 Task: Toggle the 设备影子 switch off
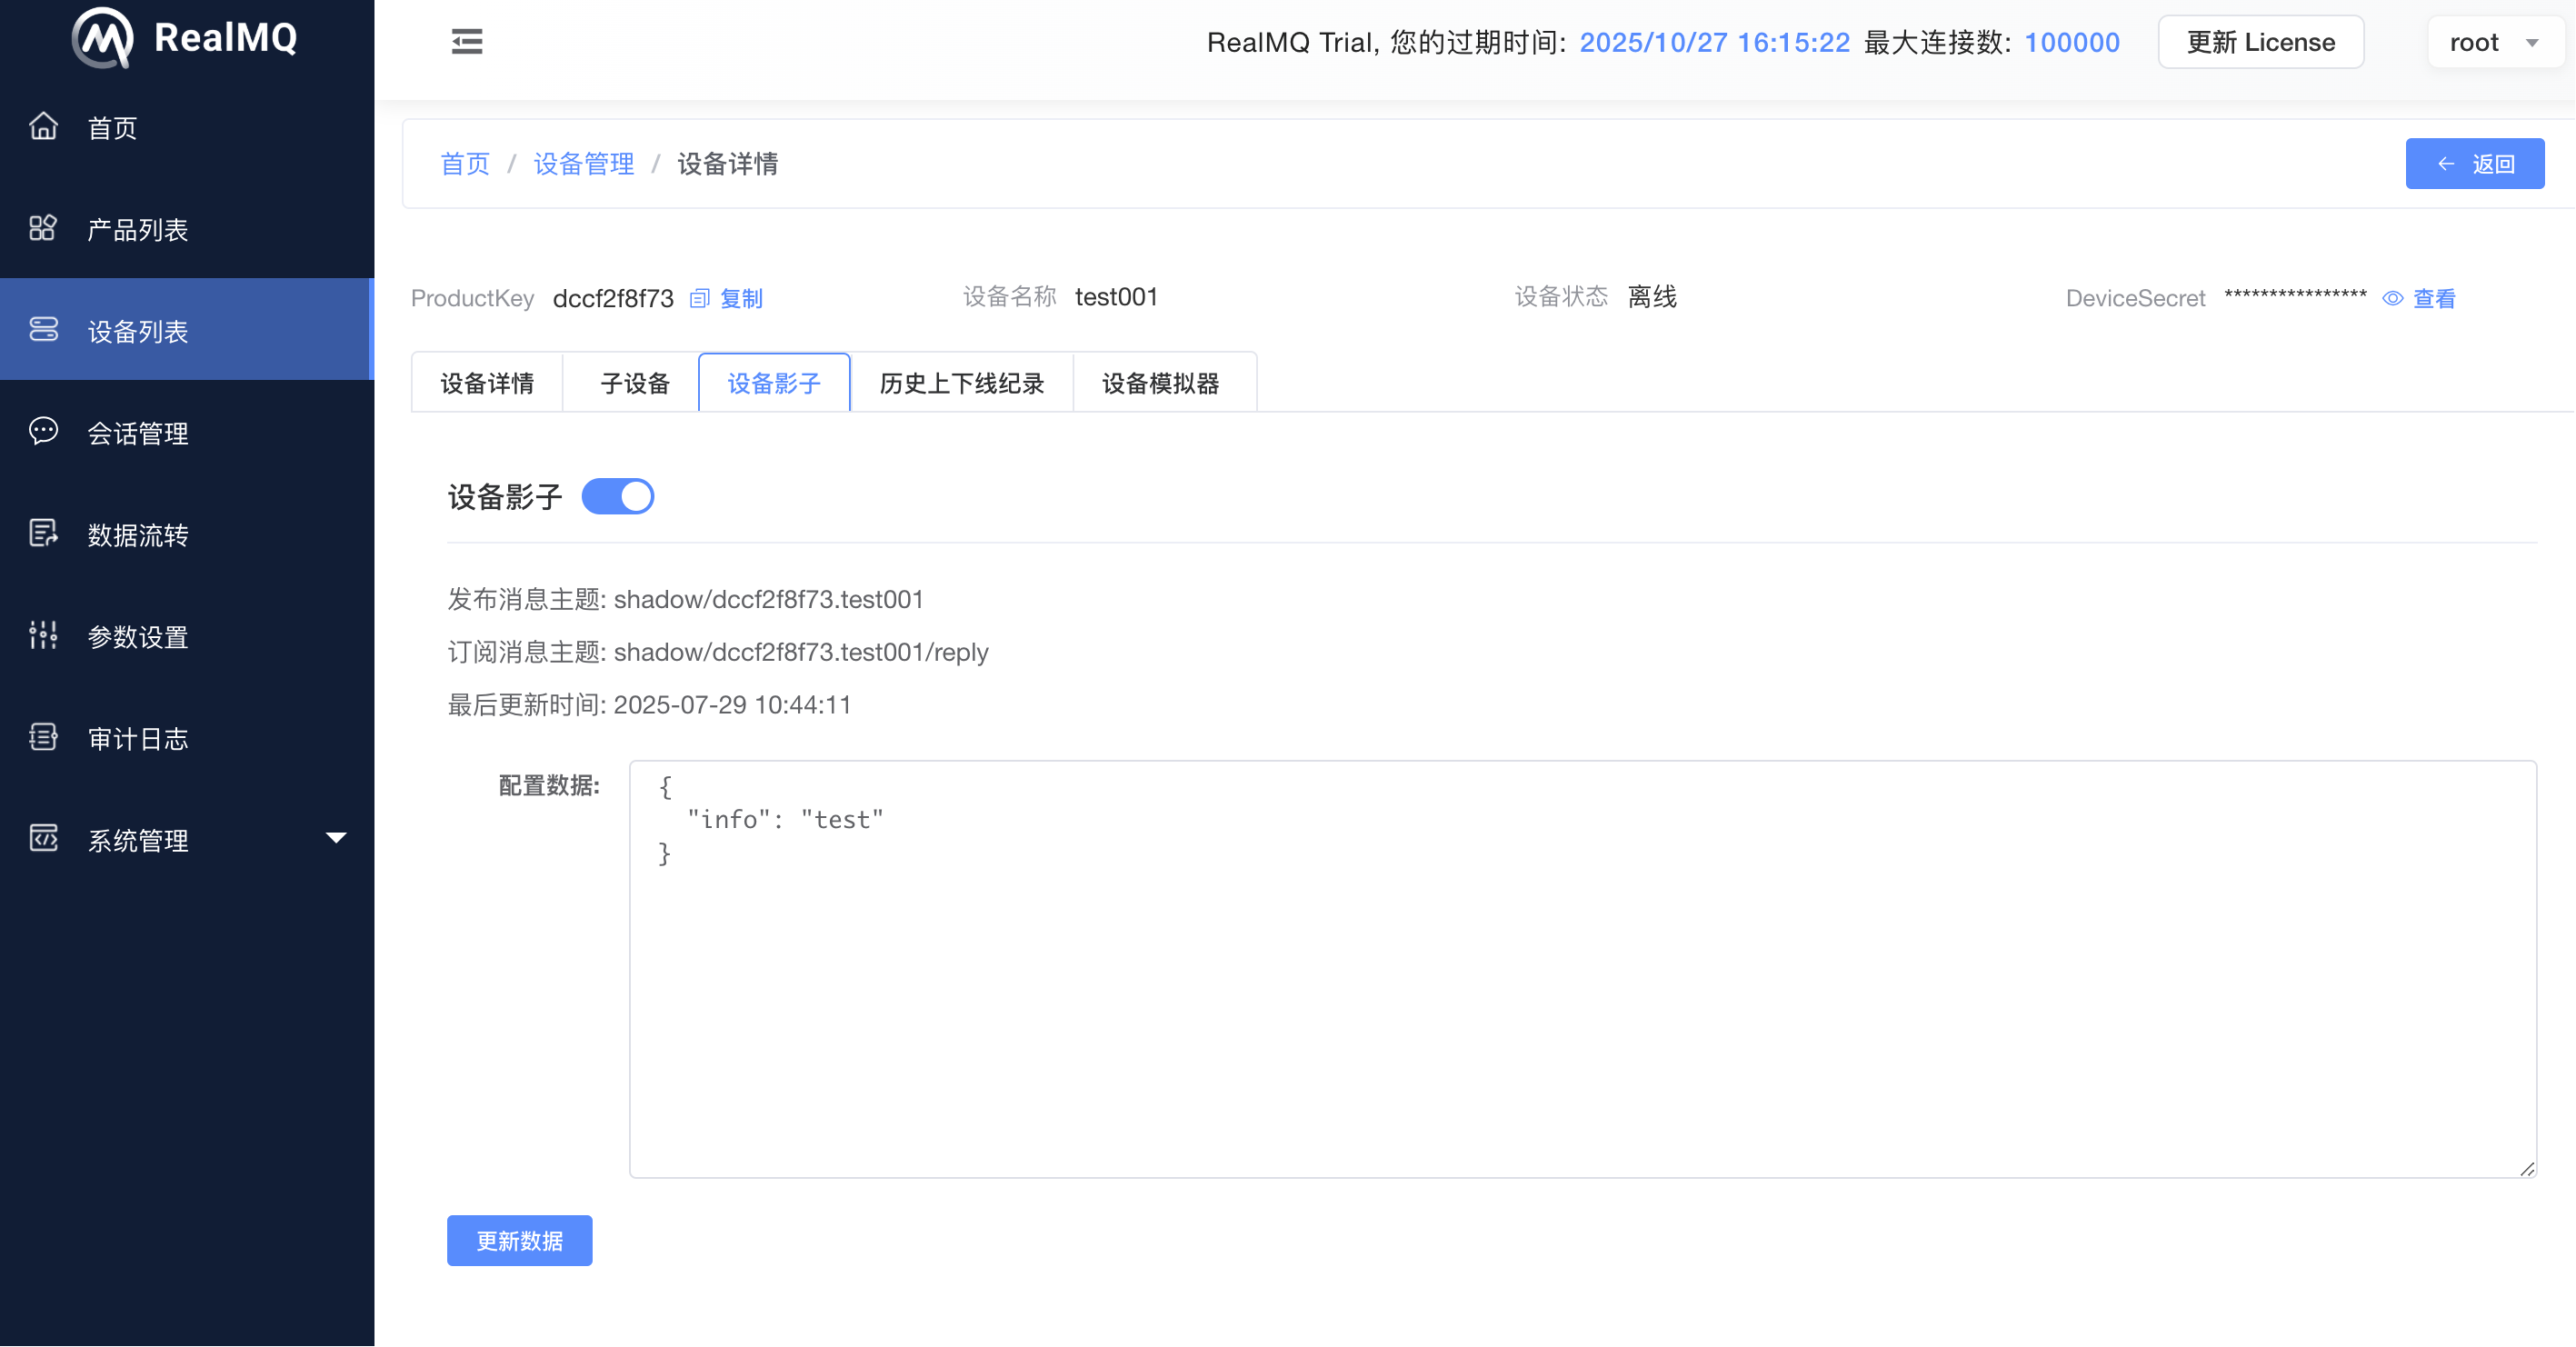pyautogui.click(x=618, y=497)
